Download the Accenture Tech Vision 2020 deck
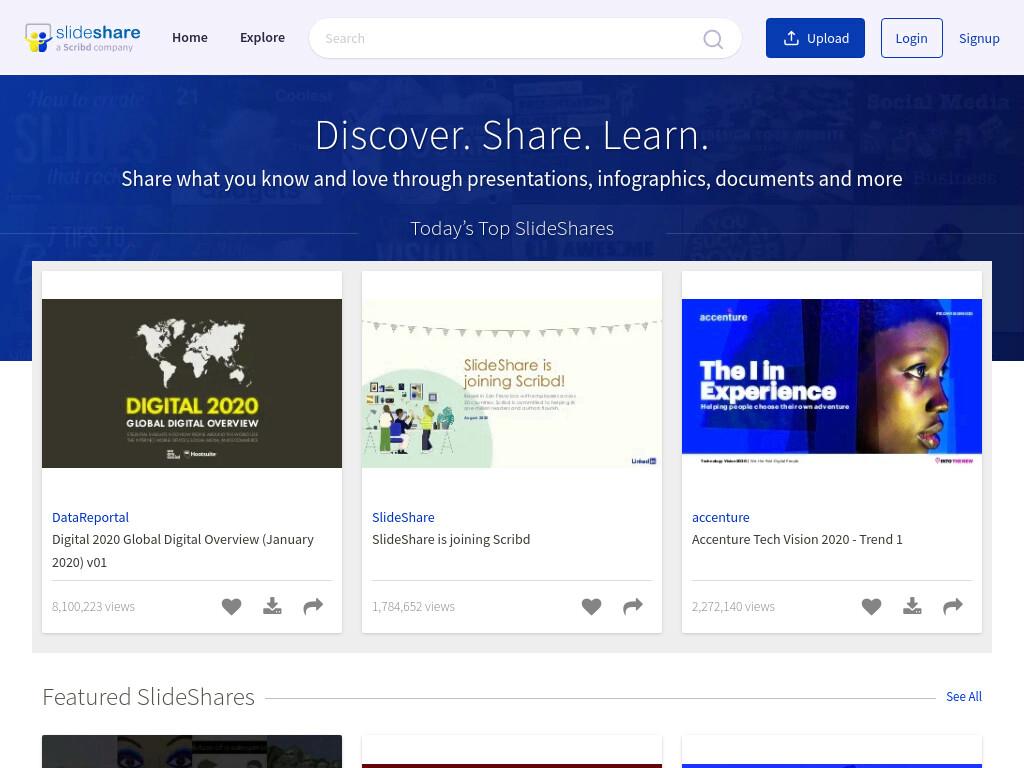The height and width of the screenshot is (768, 1024). click(x=912, y=607)
